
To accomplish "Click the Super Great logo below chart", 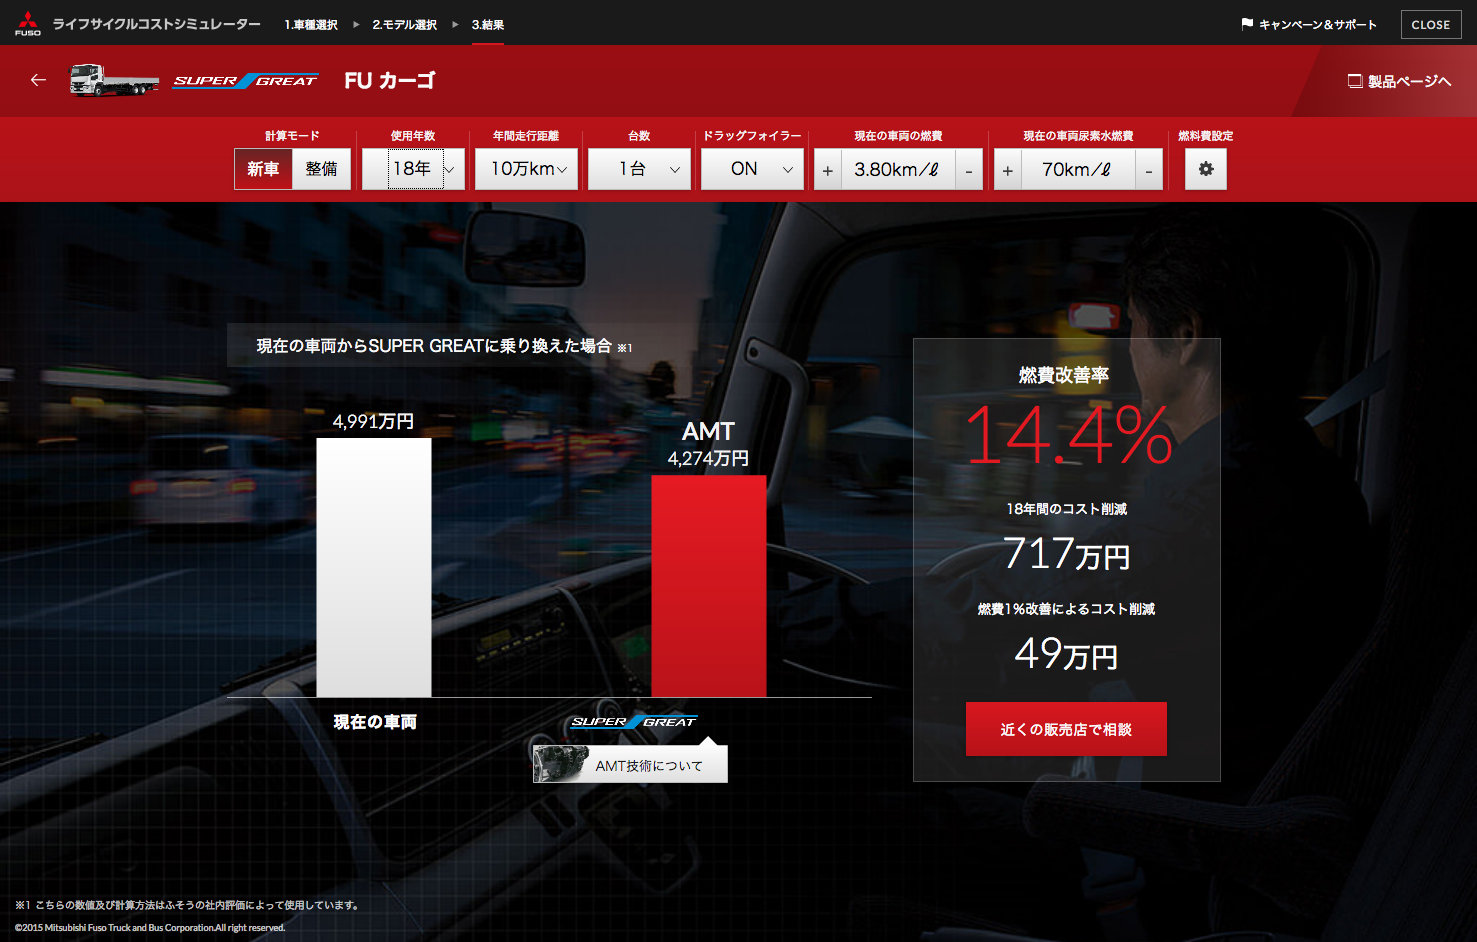I will (x=633, y=722).
